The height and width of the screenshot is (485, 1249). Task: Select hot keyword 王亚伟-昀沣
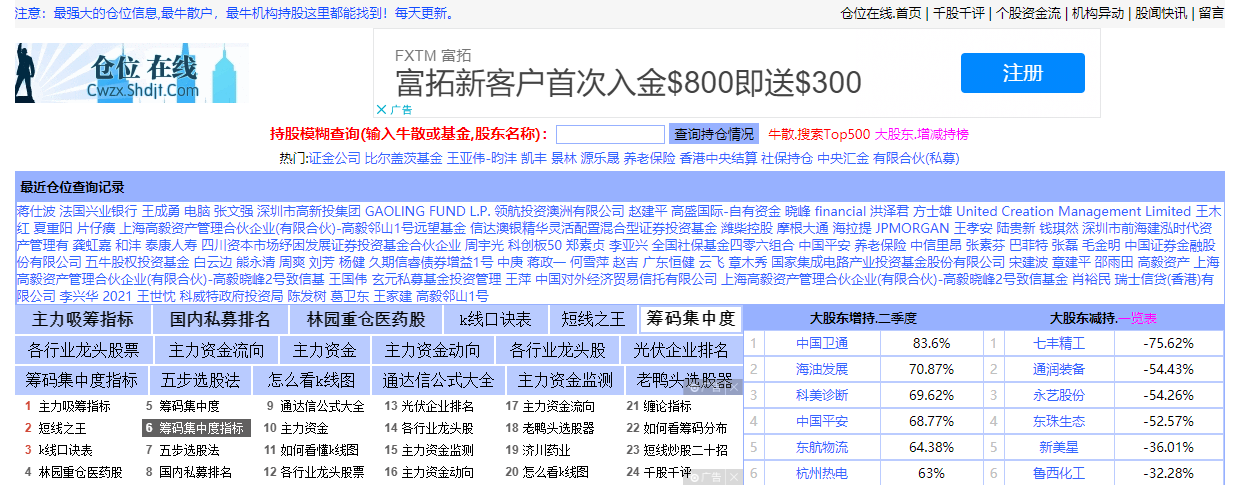(x=481, y=158)
